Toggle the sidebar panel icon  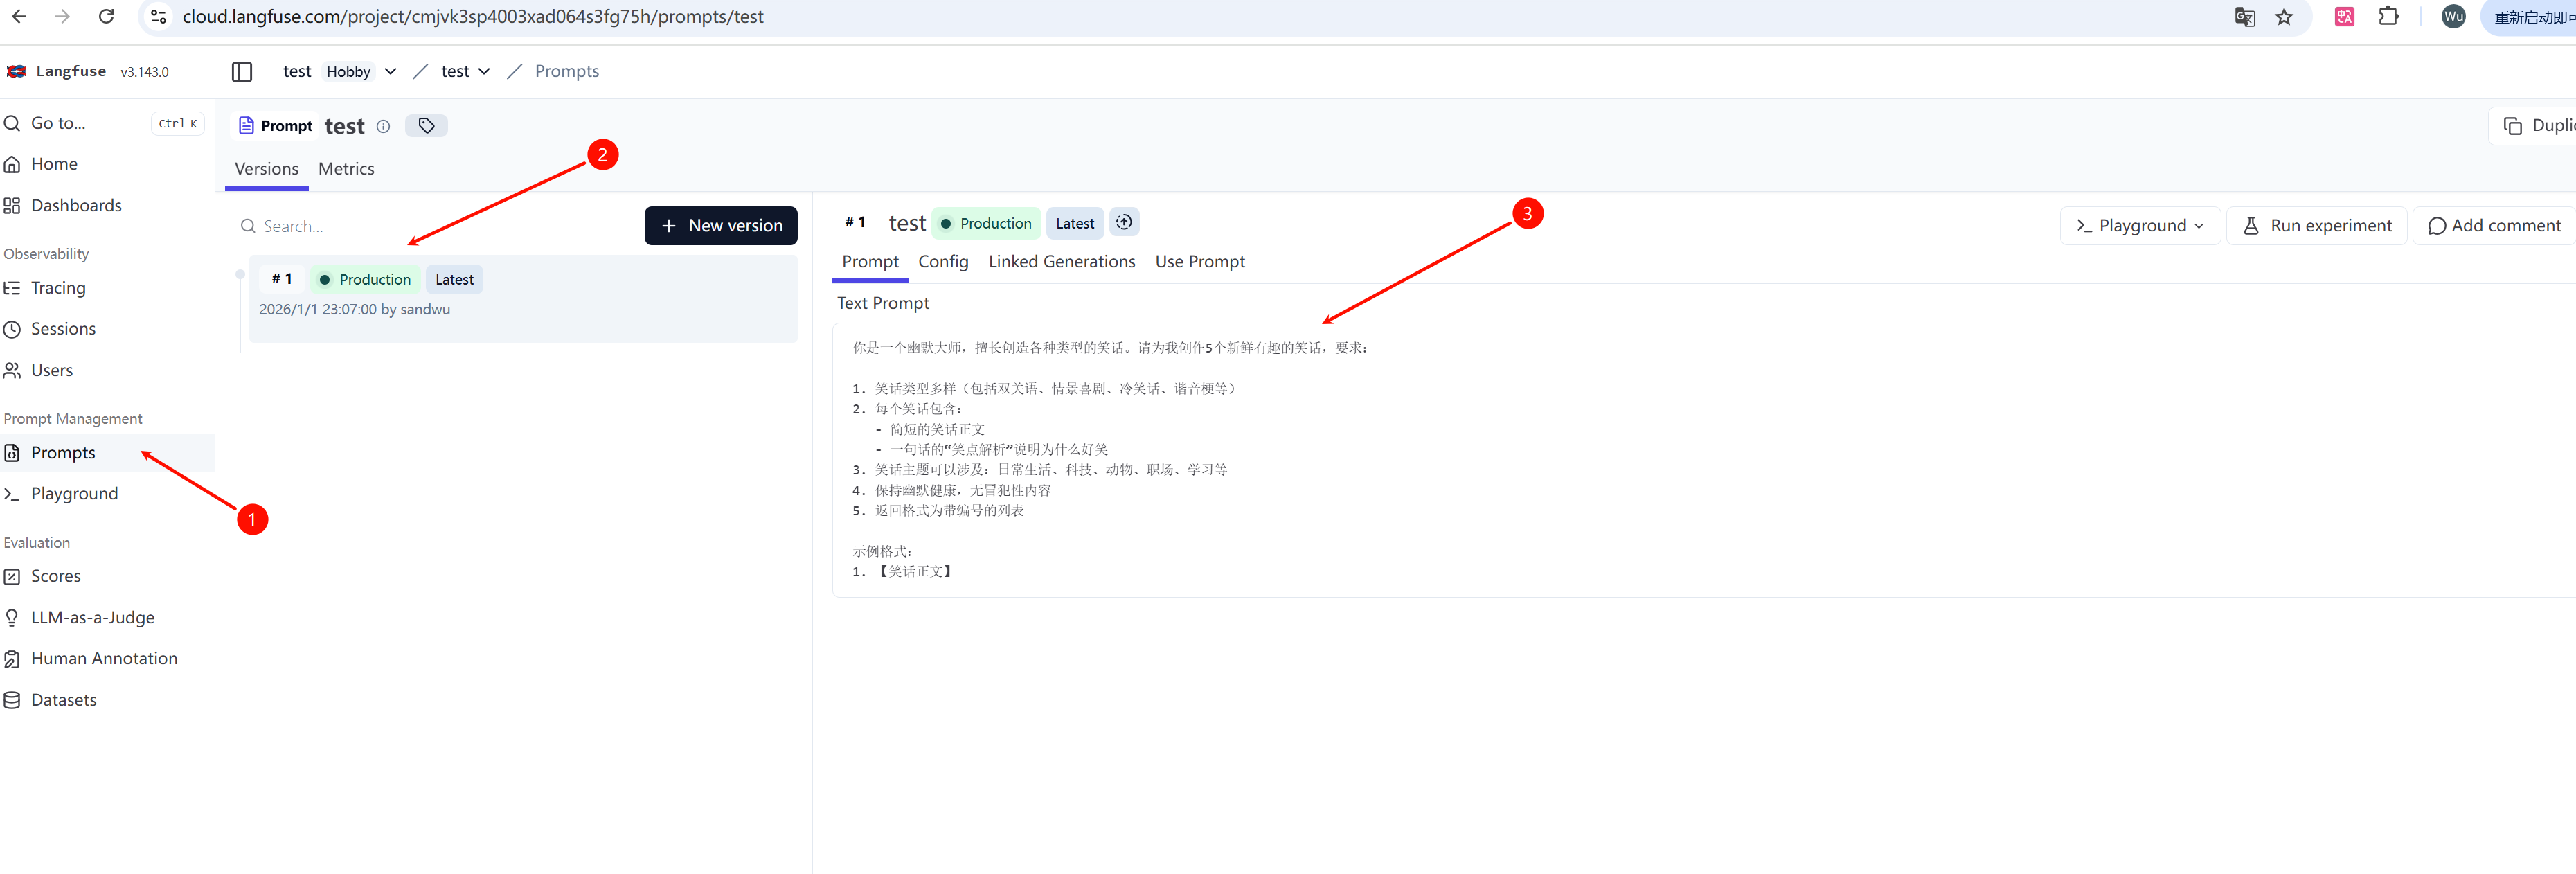click(241, 71)
